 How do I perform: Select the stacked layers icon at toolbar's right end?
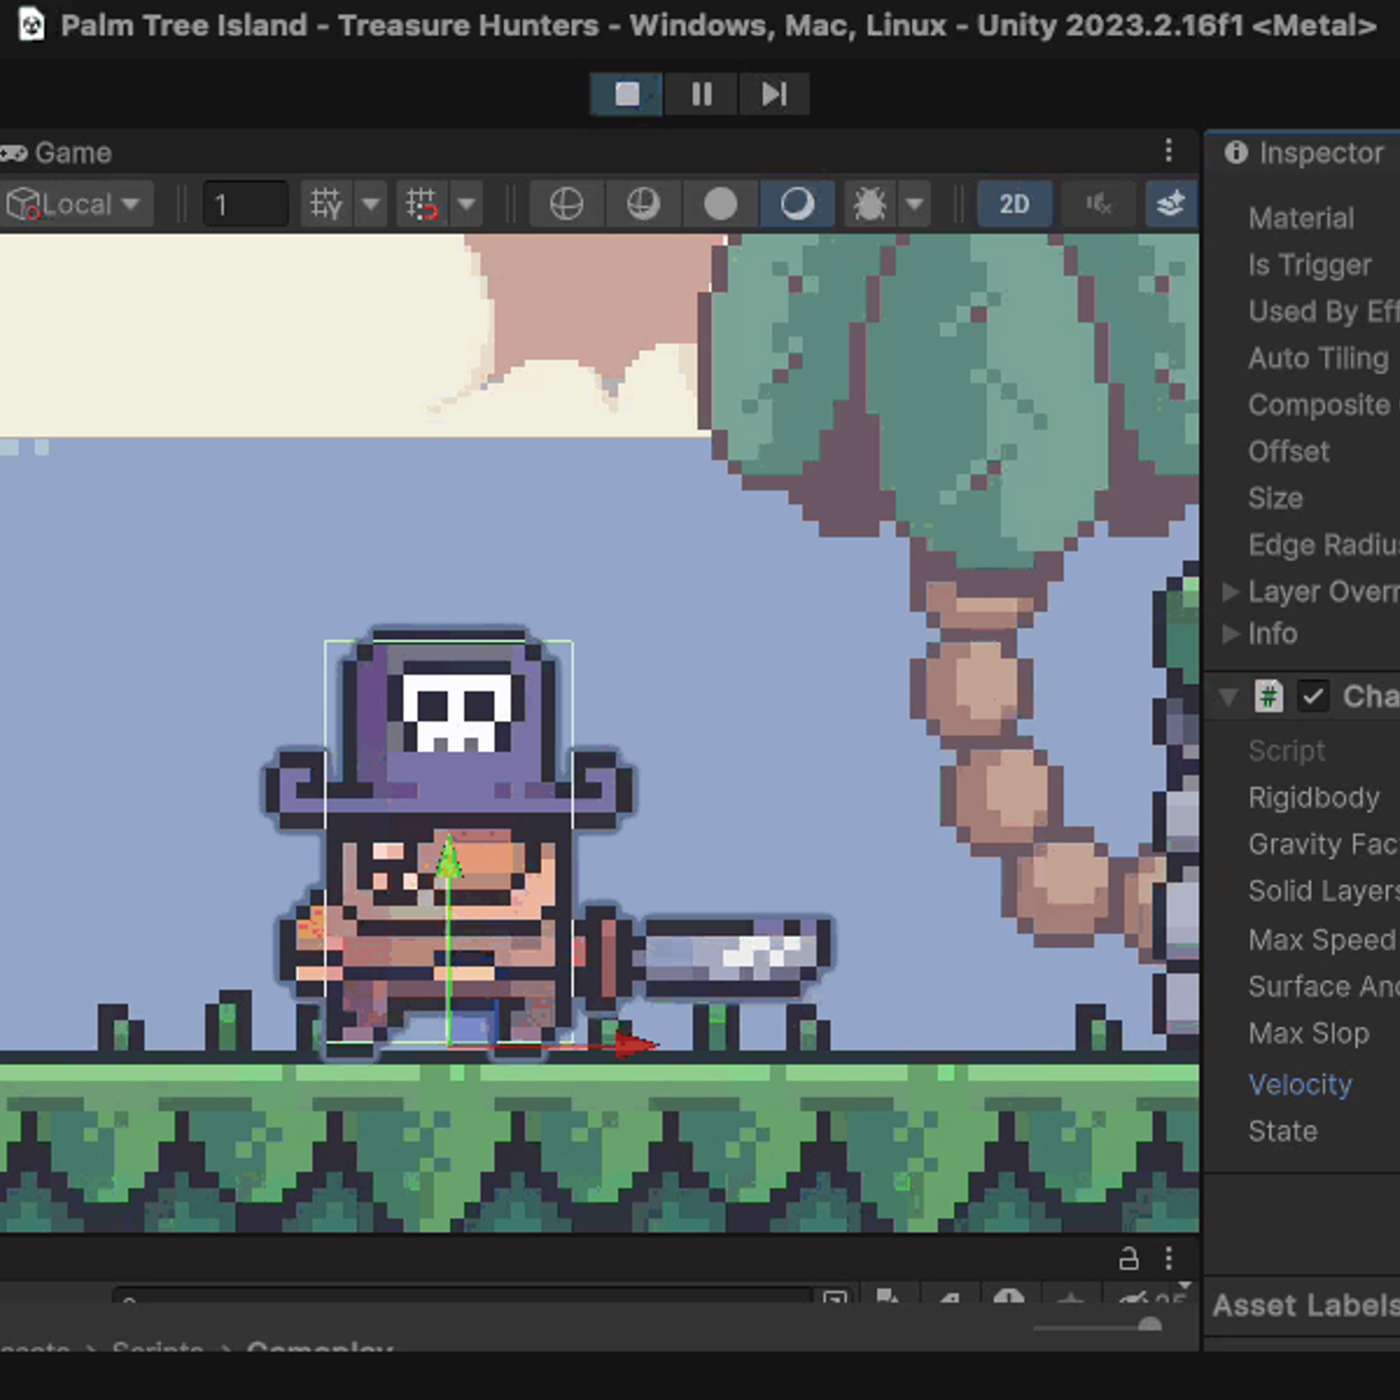coord(1170,204)
